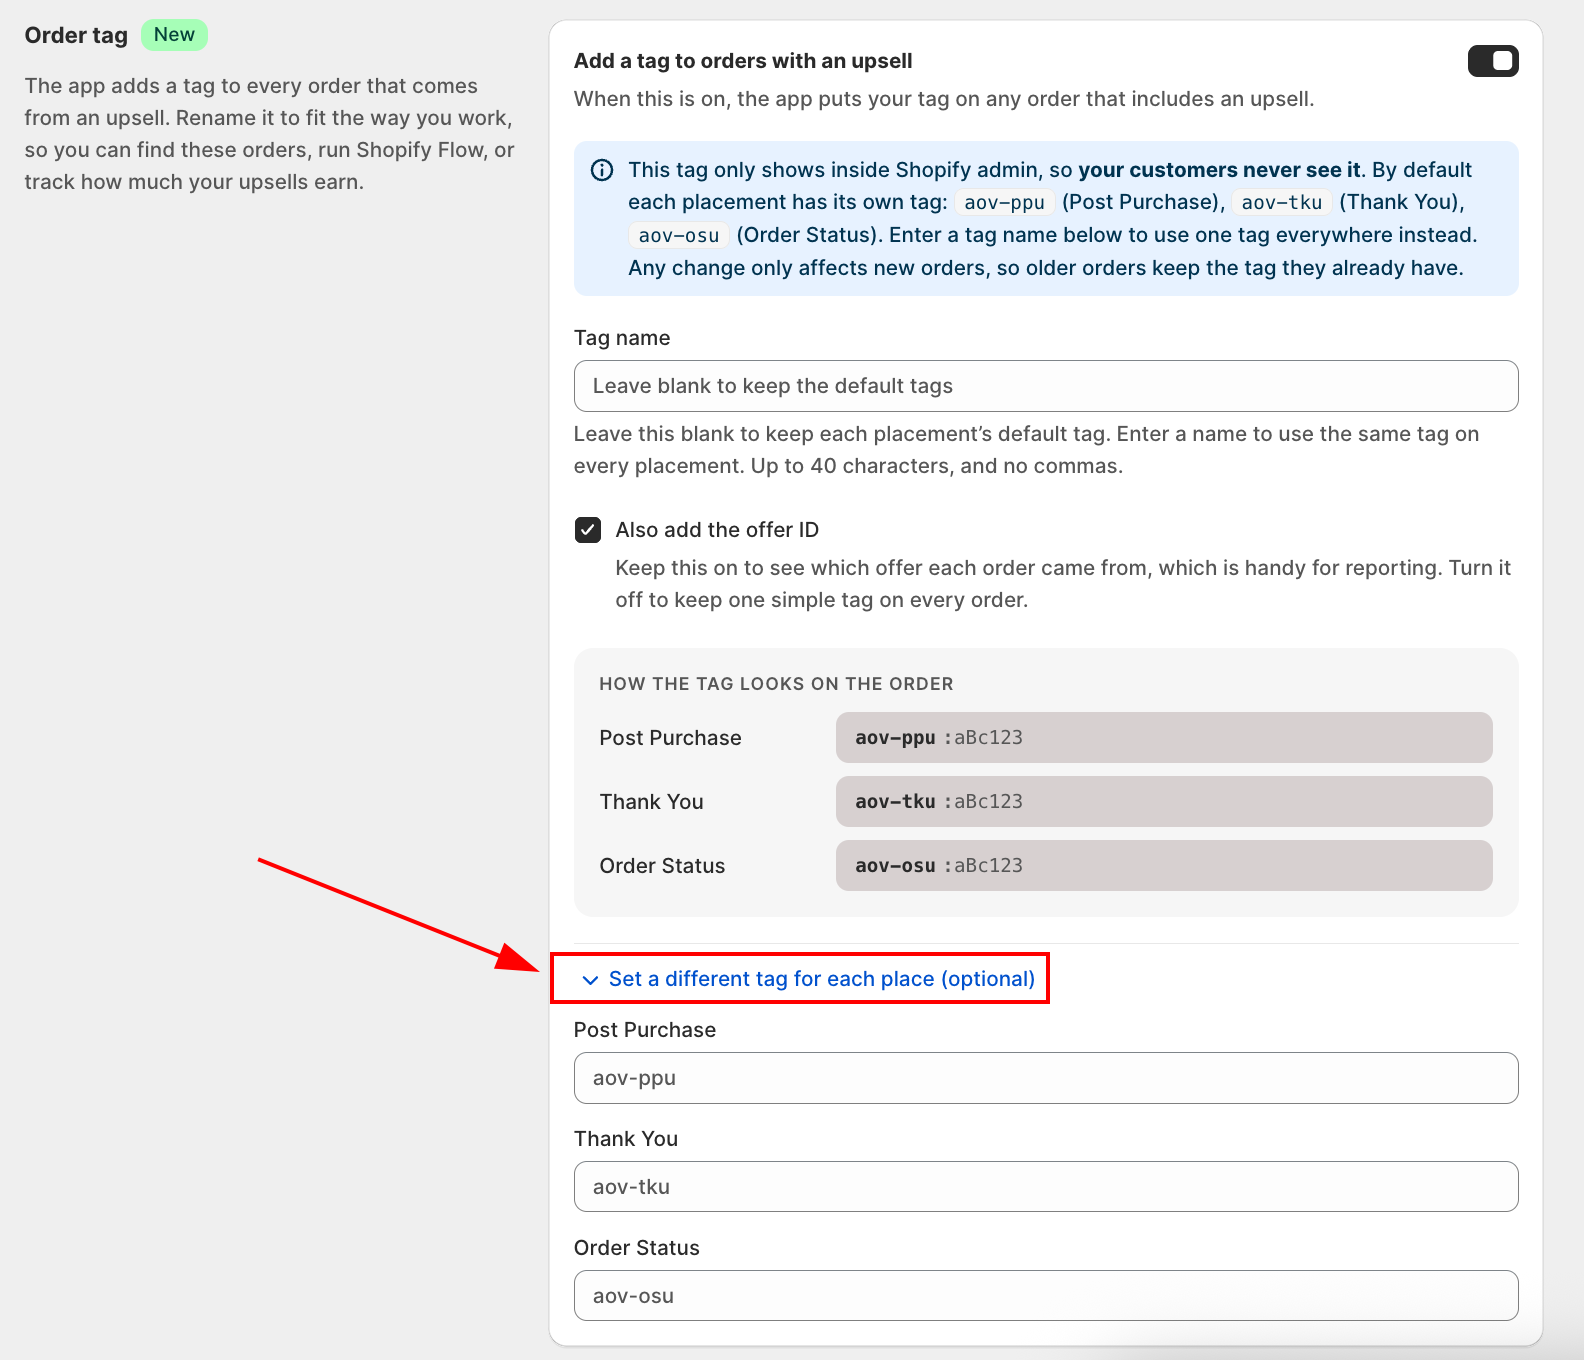Viewport: 1584px width, 1360px height.
Task: Click the 'Also add the offer ID' label
Action: [x=717, y=530]
